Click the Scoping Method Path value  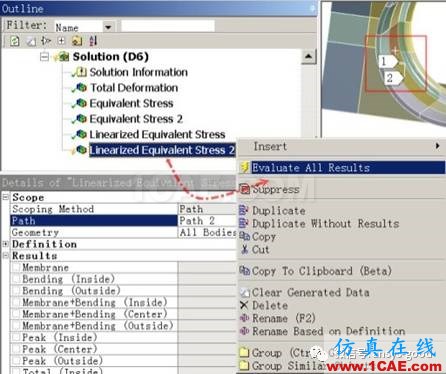tap(207, 209)
